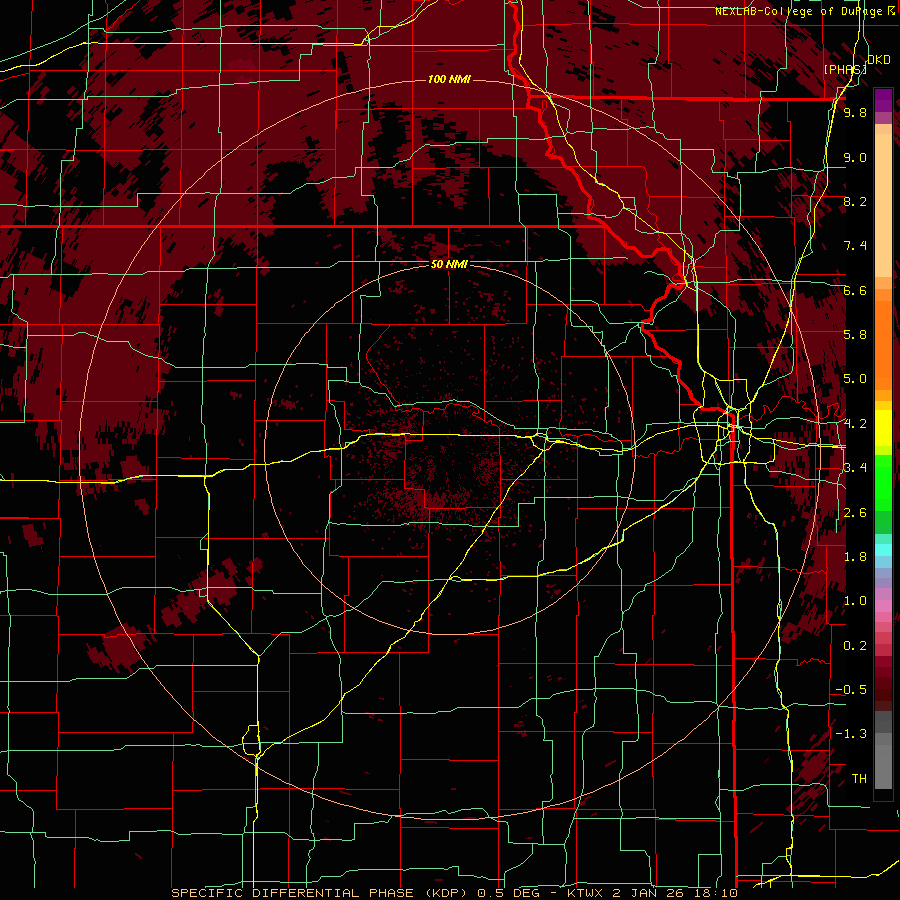Select the 1.8 value on the color scale

point(855,557)
